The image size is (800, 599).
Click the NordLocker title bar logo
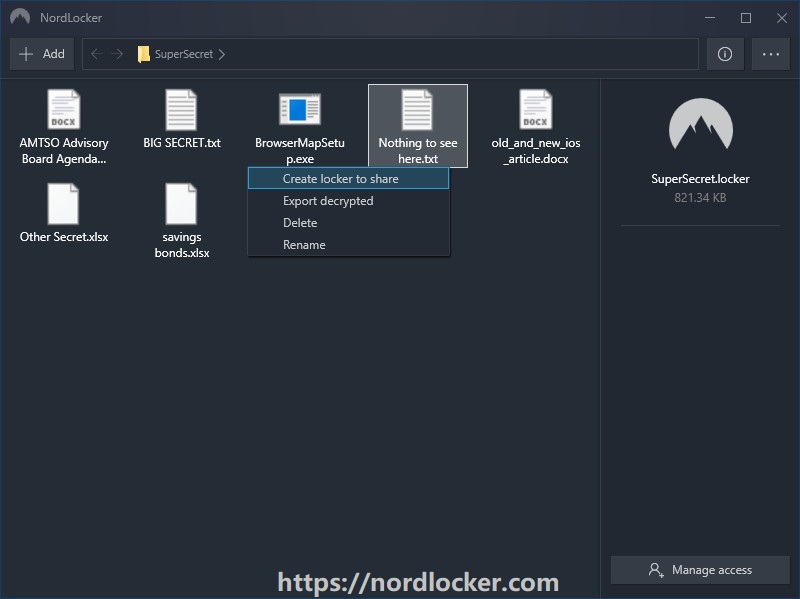20,17
